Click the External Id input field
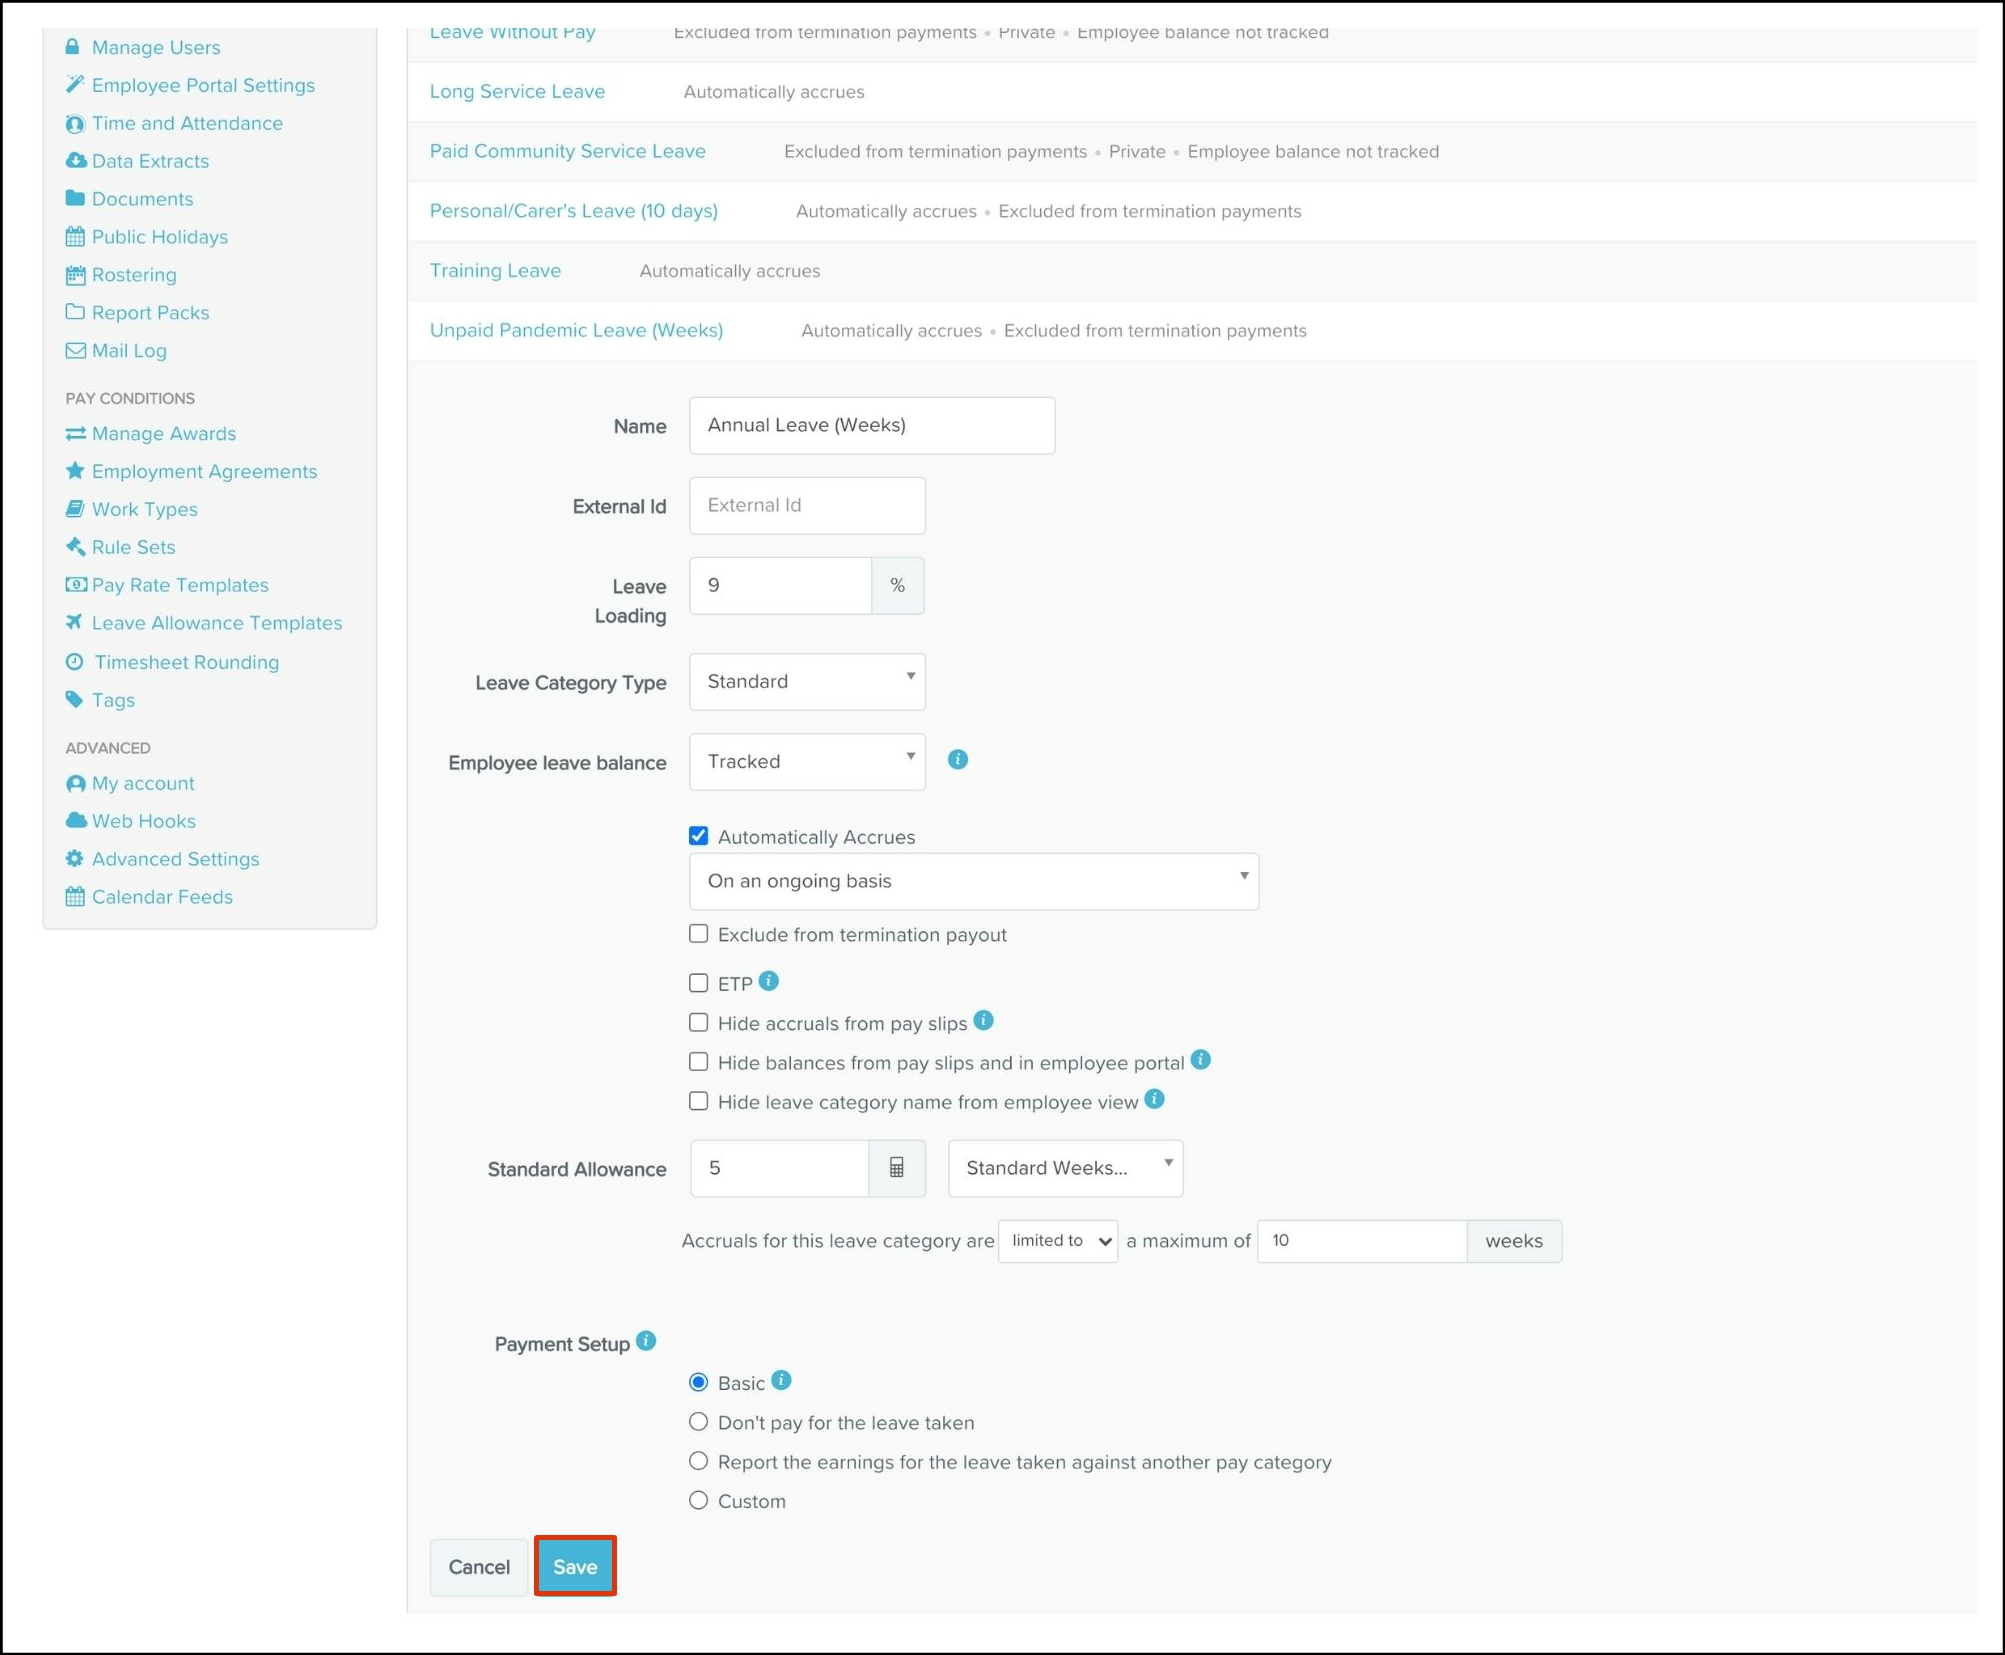This screenshot has height=1655, width=2005. pos(806,505)
